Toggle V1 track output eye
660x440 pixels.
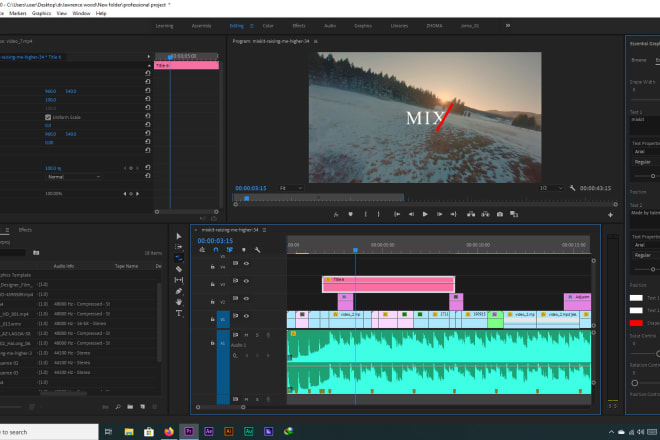[x=246, y=316]
